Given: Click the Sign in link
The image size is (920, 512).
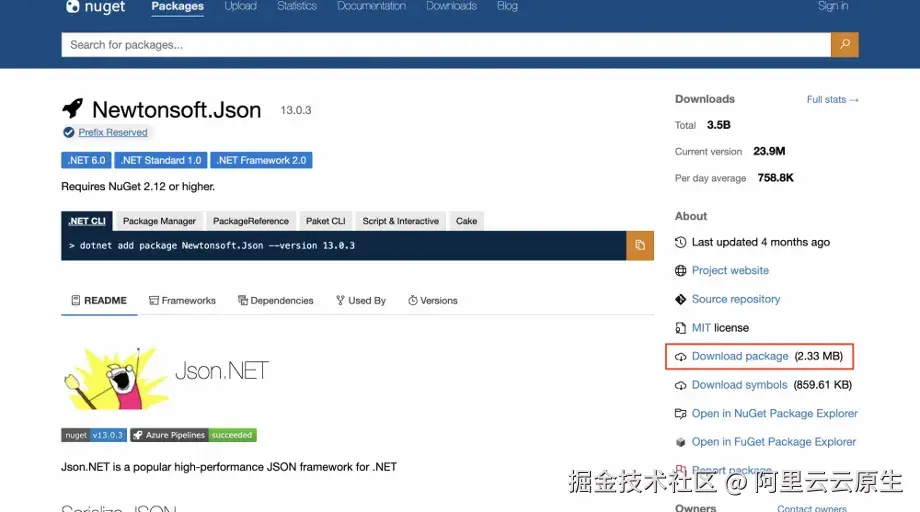Looking at the screenshot, I should click(x=833, y=6).
